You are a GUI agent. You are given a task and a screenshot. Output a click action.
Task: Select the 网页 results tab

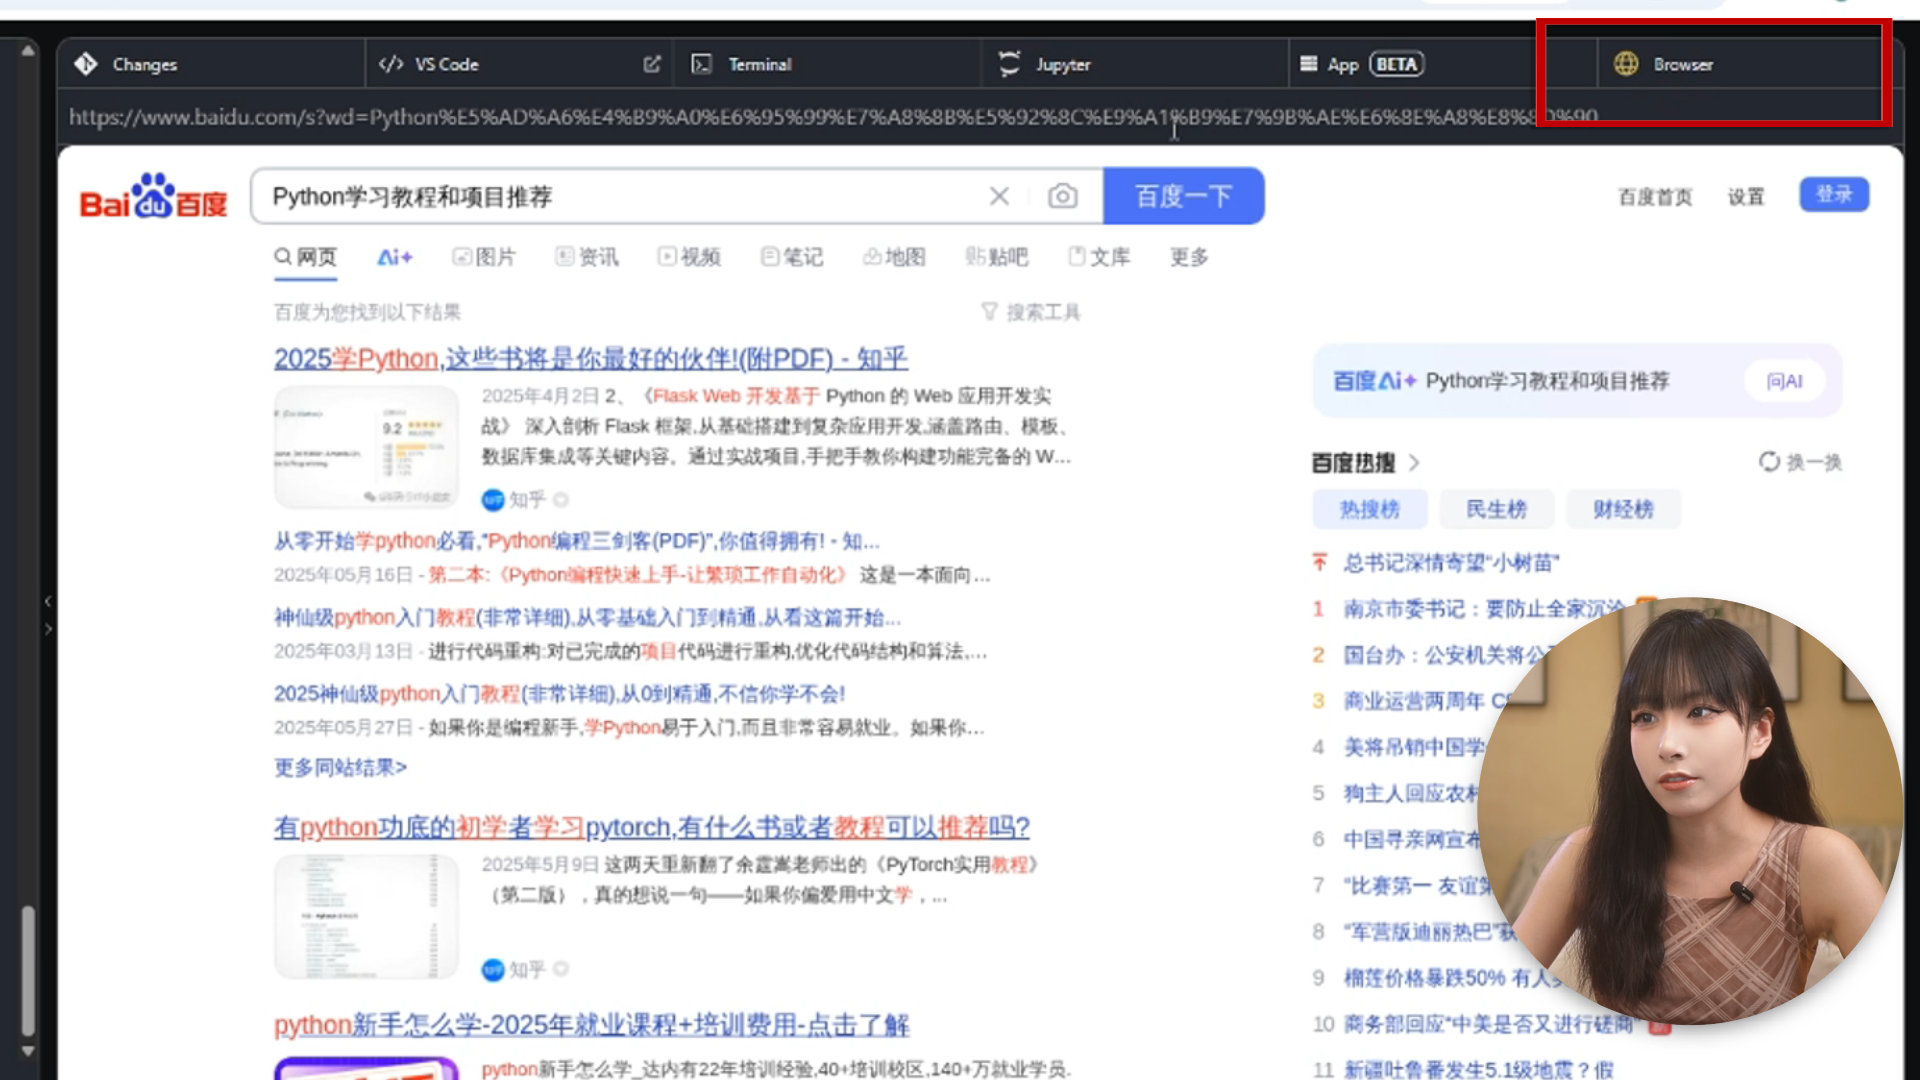point(306,257)
